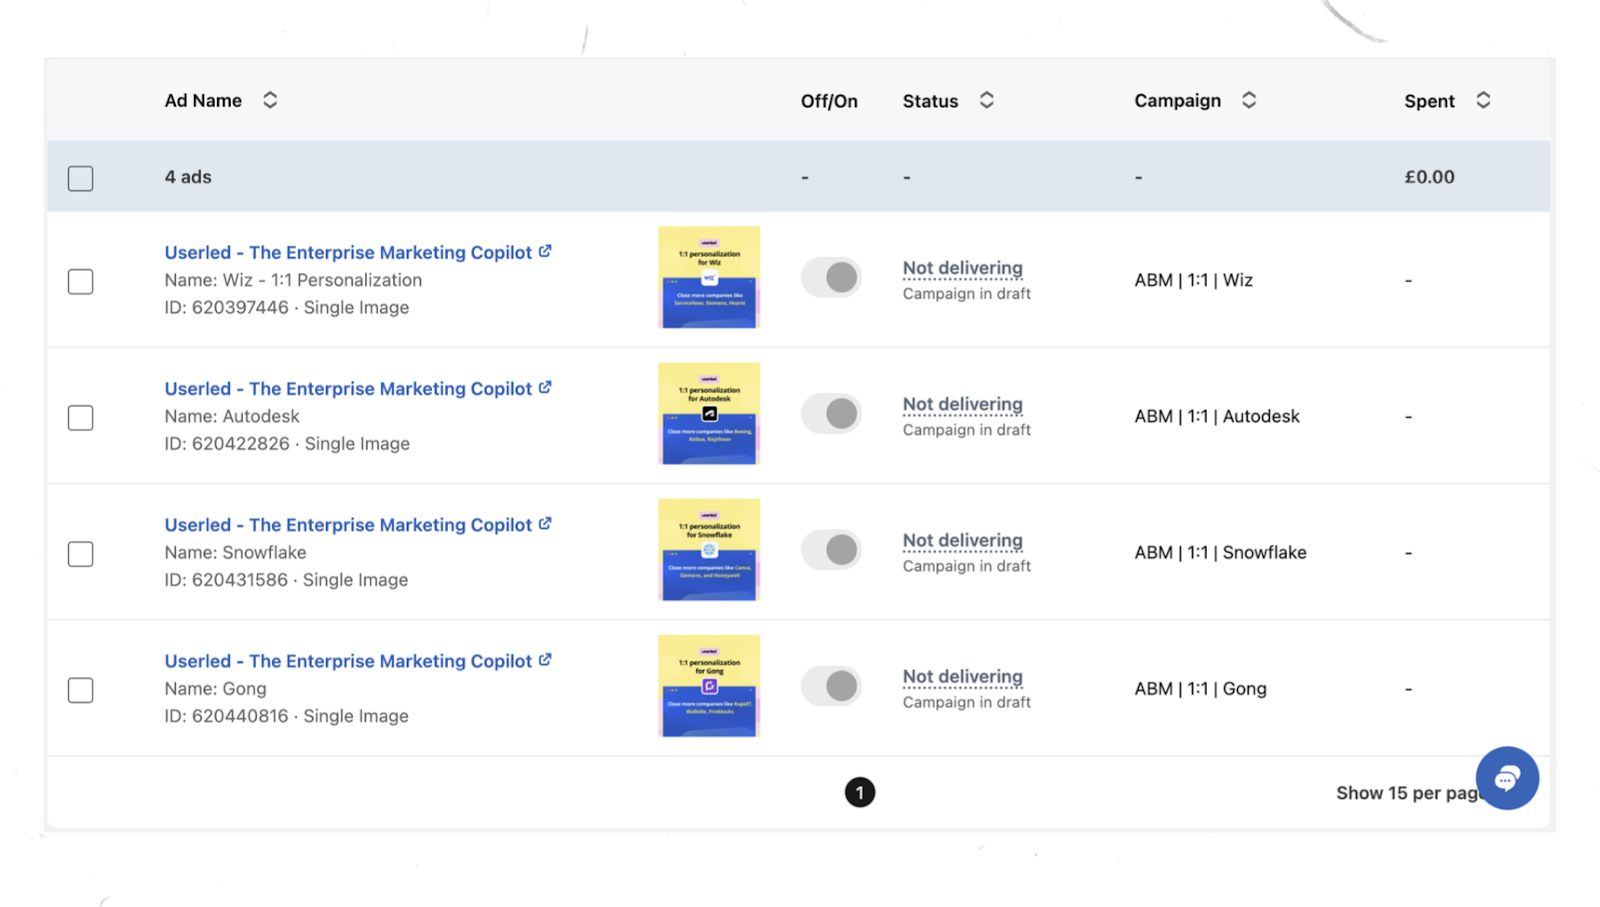The width and height of the screenshot is (1600, 907).
Task: Click ID: 620397446 text
Action: point(227,307)
